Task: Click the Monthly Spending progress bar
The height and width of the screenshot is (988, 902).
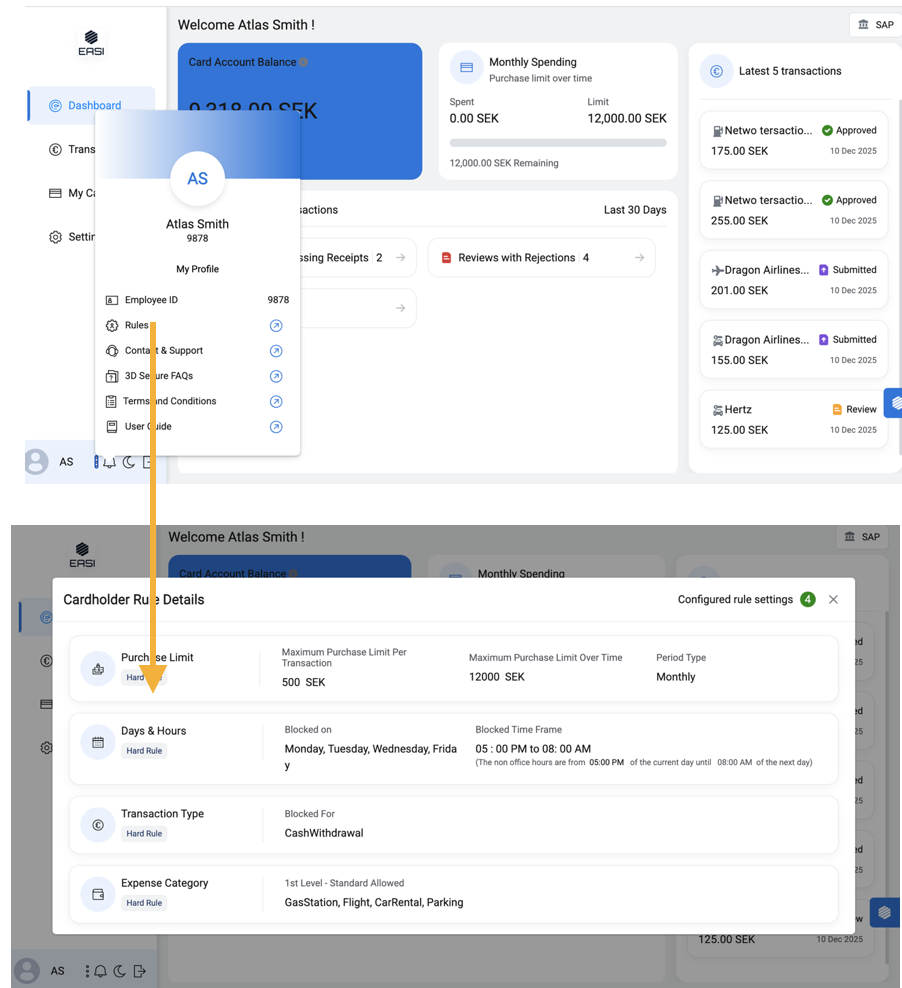Action: click(557, 143)
